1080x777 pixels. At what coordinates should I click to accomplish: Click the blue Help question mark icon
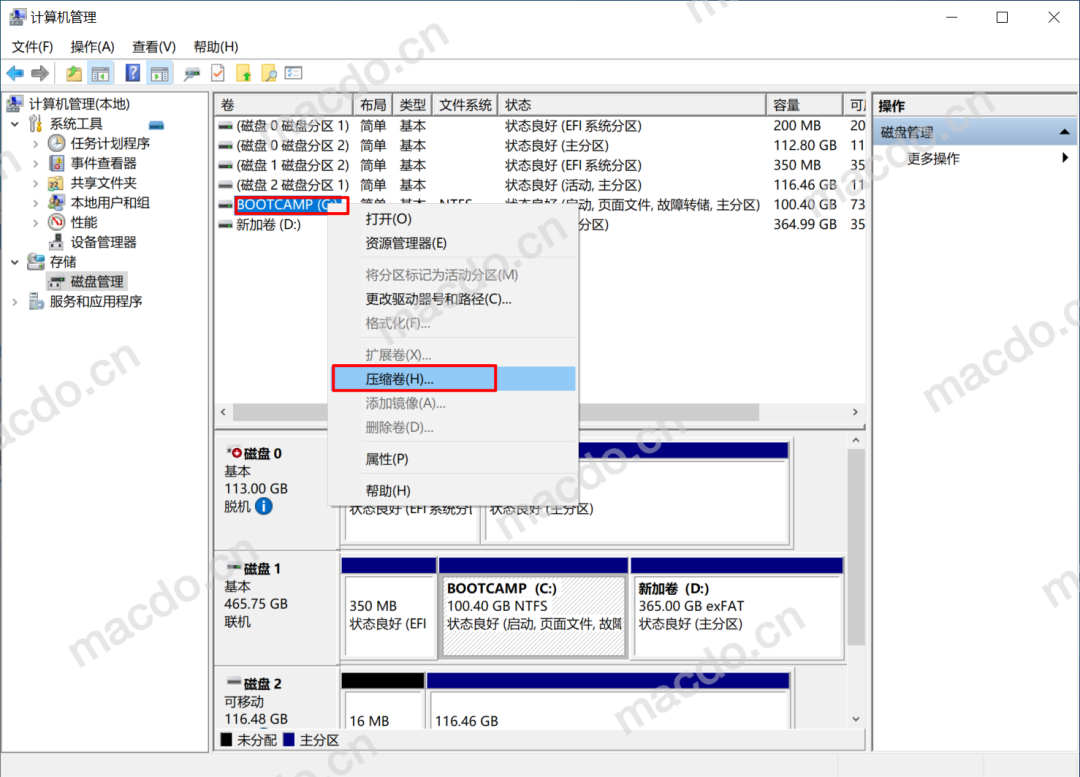click(x=132, y=73)
